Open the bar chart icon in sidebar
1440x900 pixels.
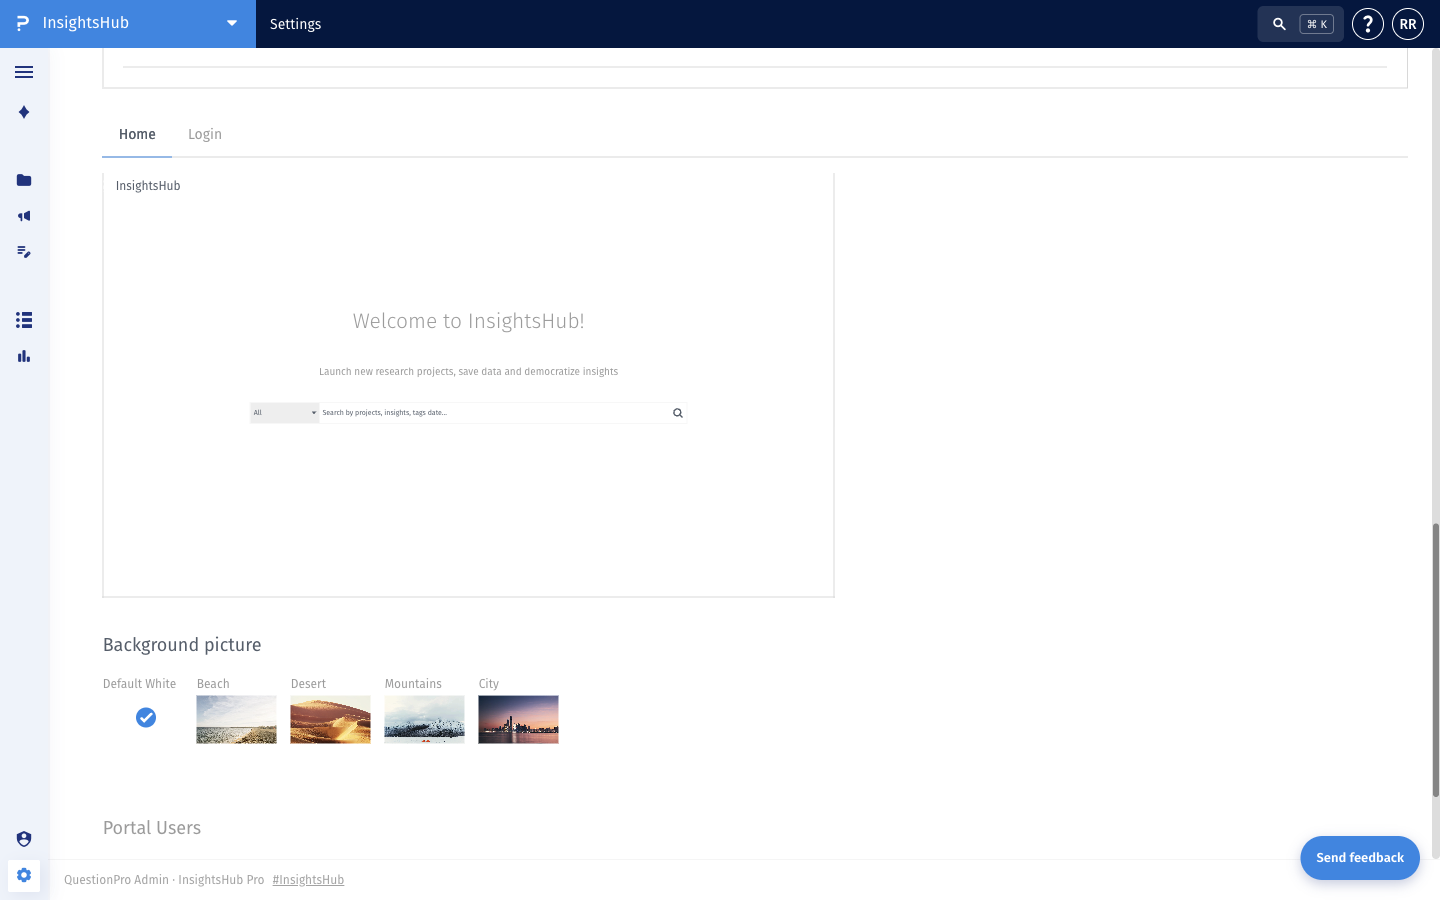click(24, 356)
